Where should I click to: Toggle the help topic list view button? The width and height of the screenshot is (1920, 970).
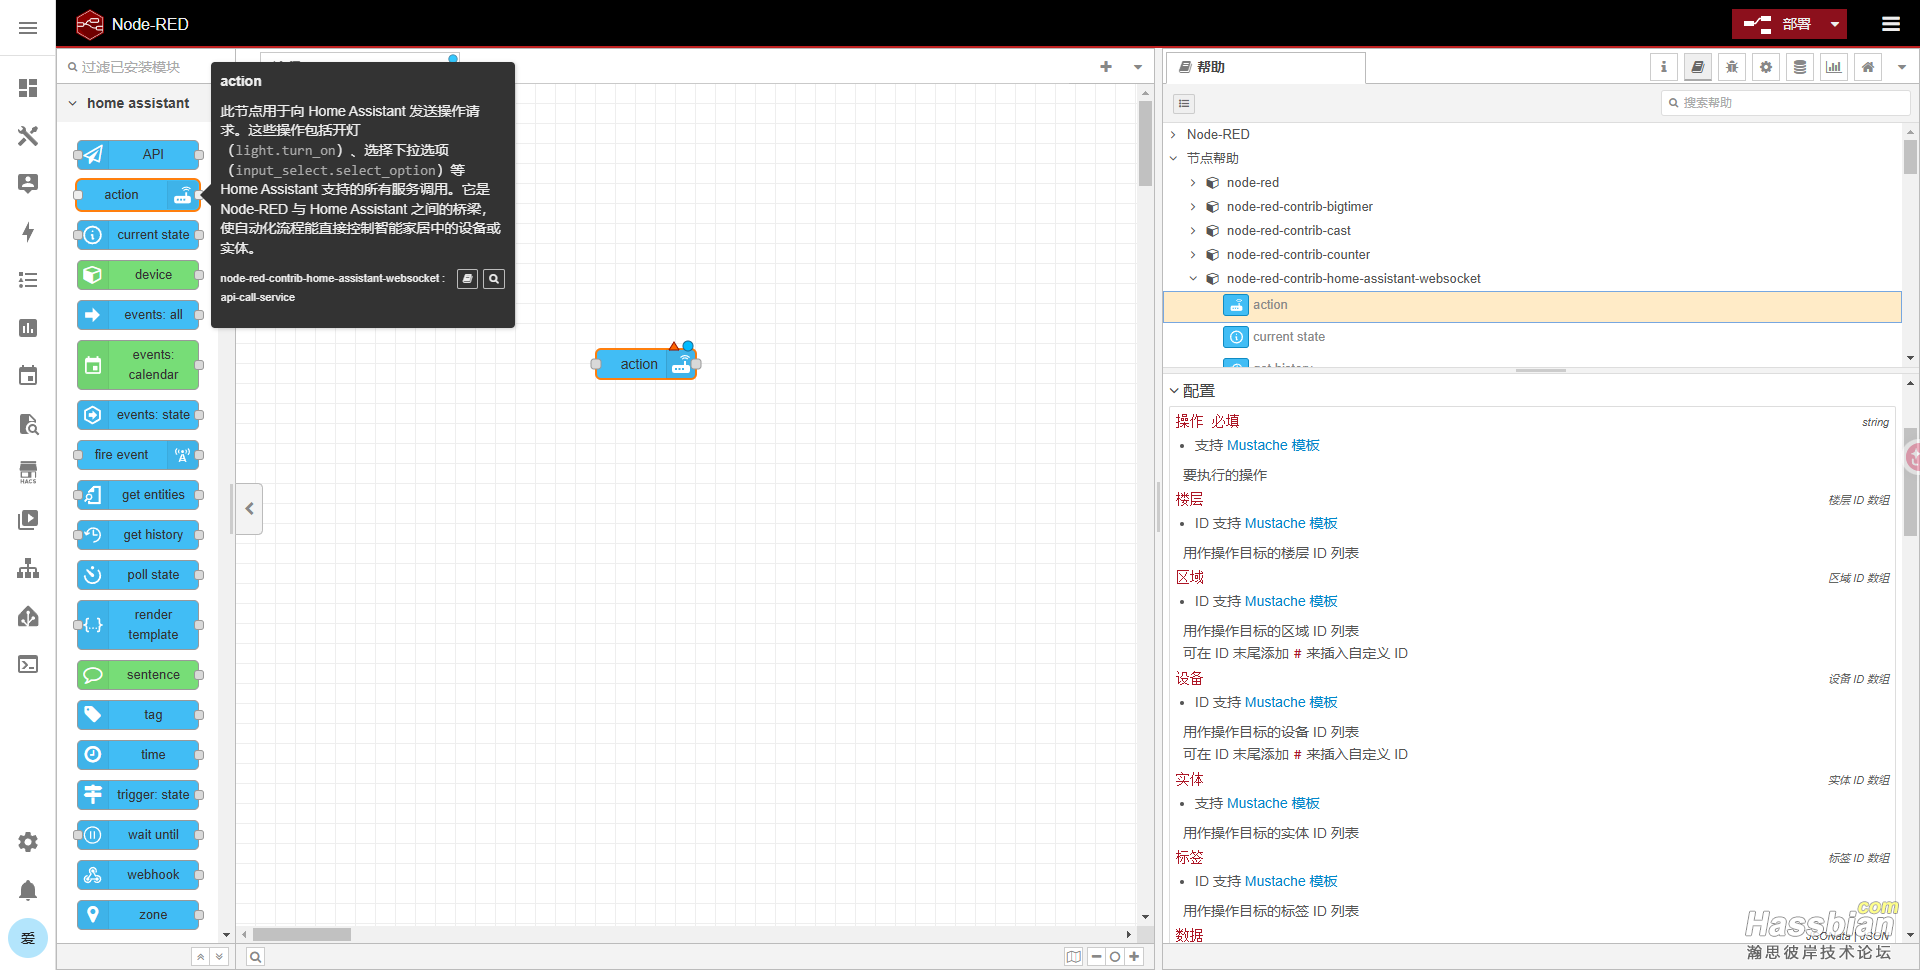point(1184,103)
